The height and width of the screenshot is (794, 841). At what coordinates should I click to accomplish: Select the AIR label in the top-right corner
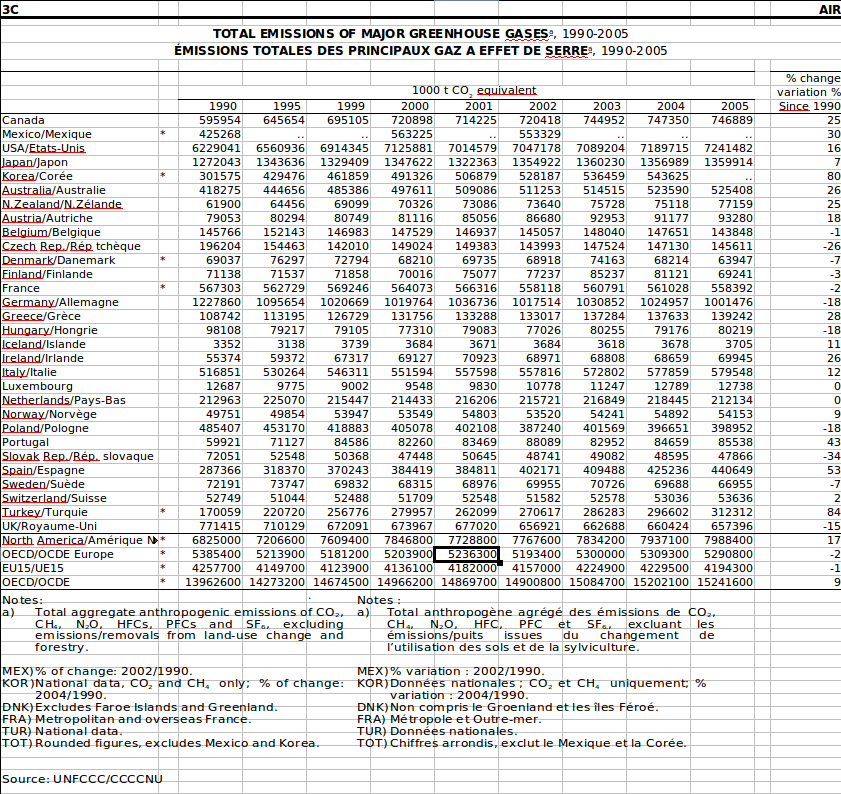[829, 10]
